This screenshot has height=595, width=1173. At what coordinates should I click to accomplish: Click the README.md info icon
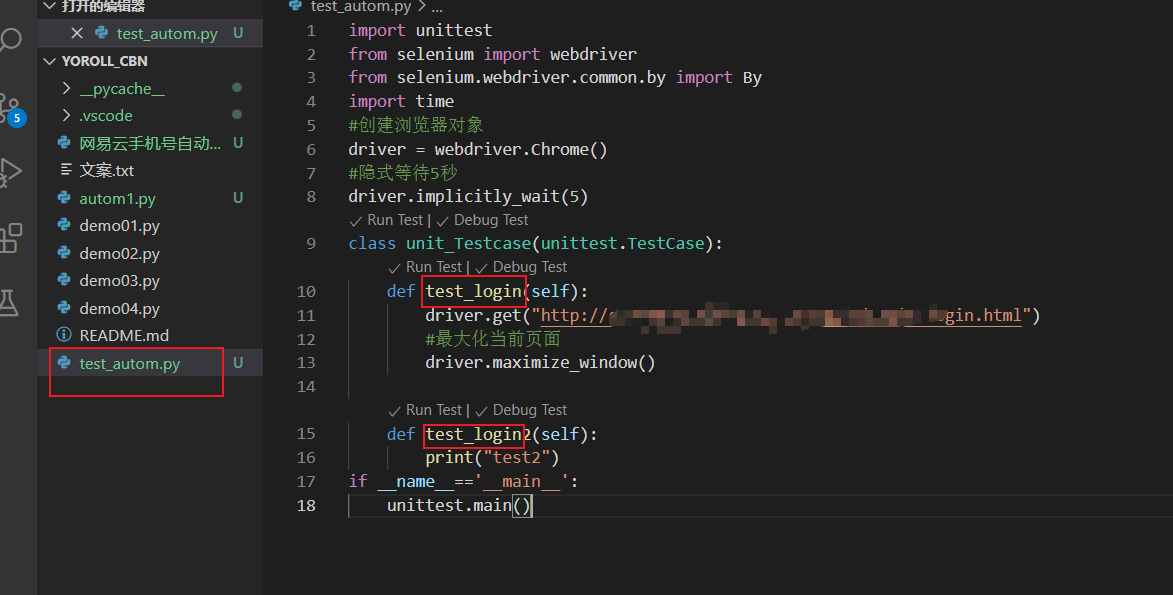(64, 335)
